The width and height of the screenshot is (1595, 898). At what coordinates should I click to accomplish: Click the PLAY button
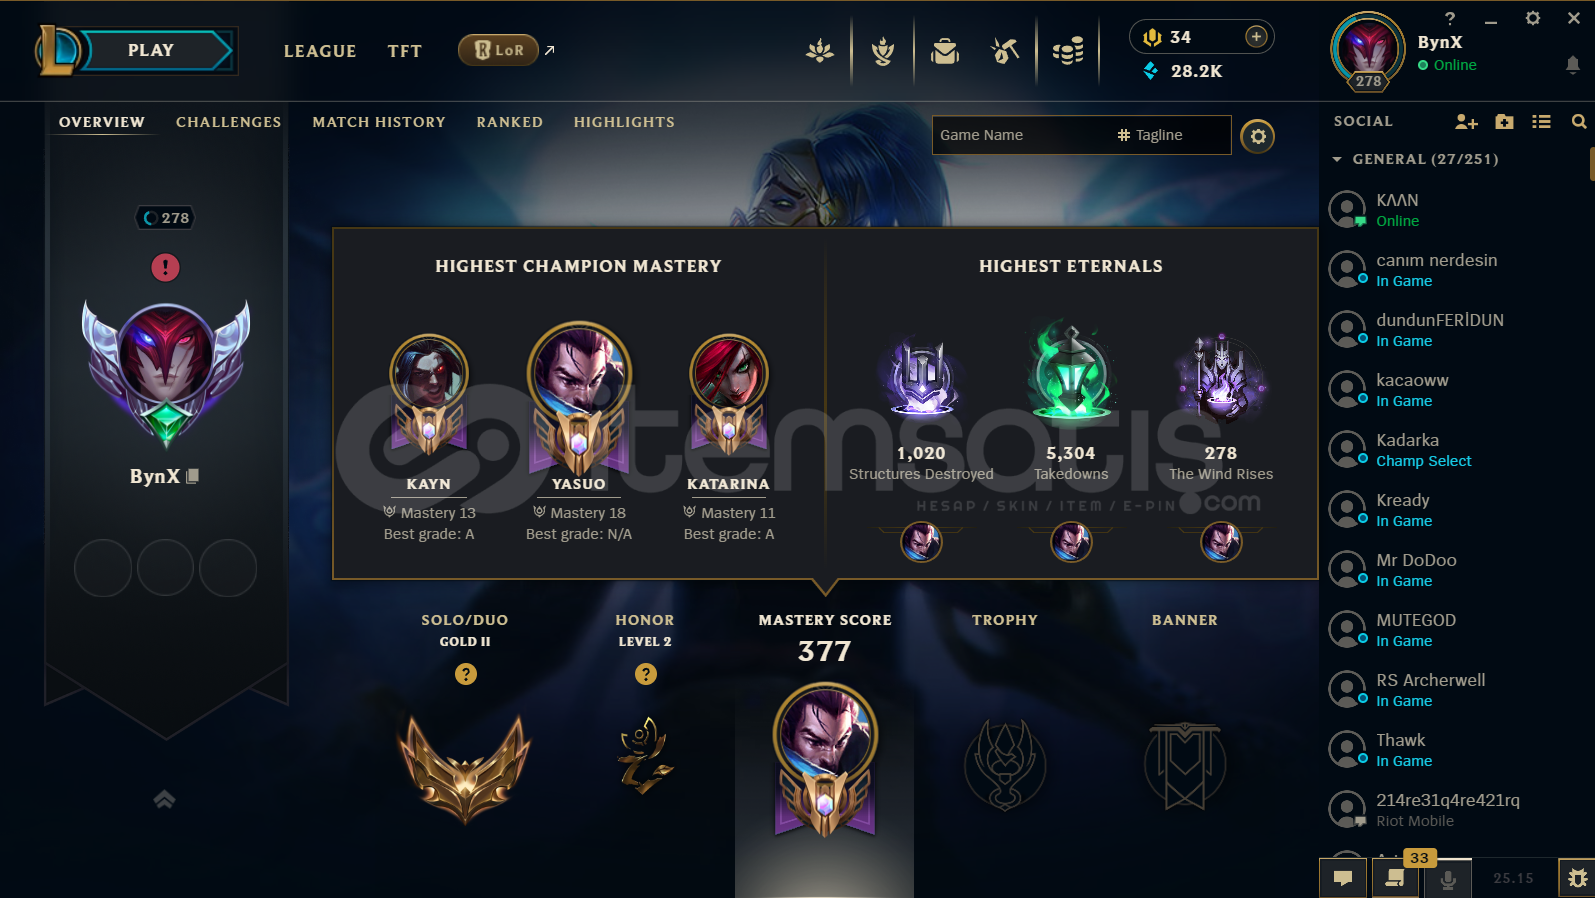click(x=152, y=51)
